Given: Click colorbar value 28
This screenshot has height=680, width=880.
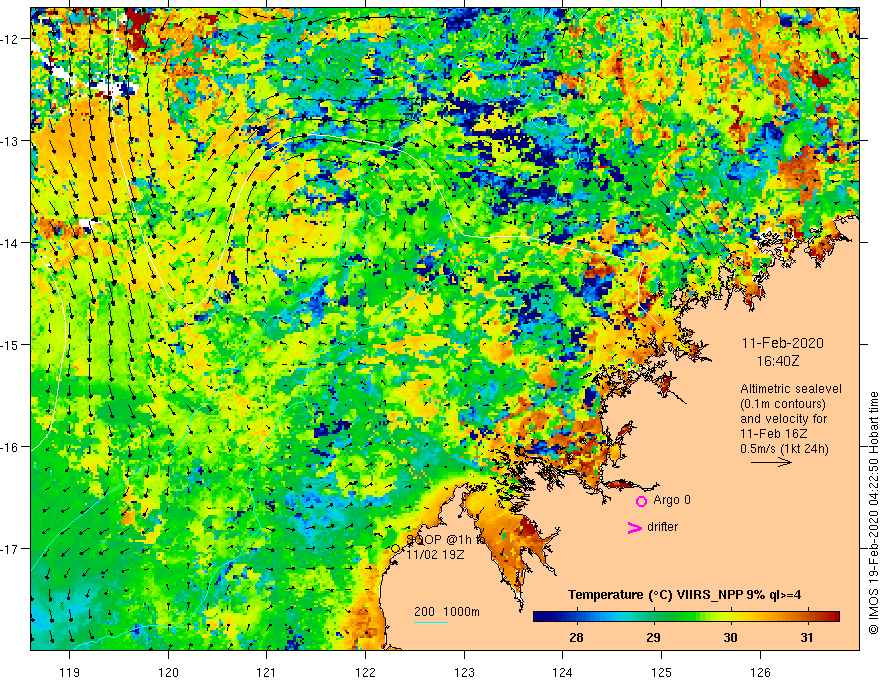Looking at the screenshot, I should pyautogui.click(x=576, y=638).
